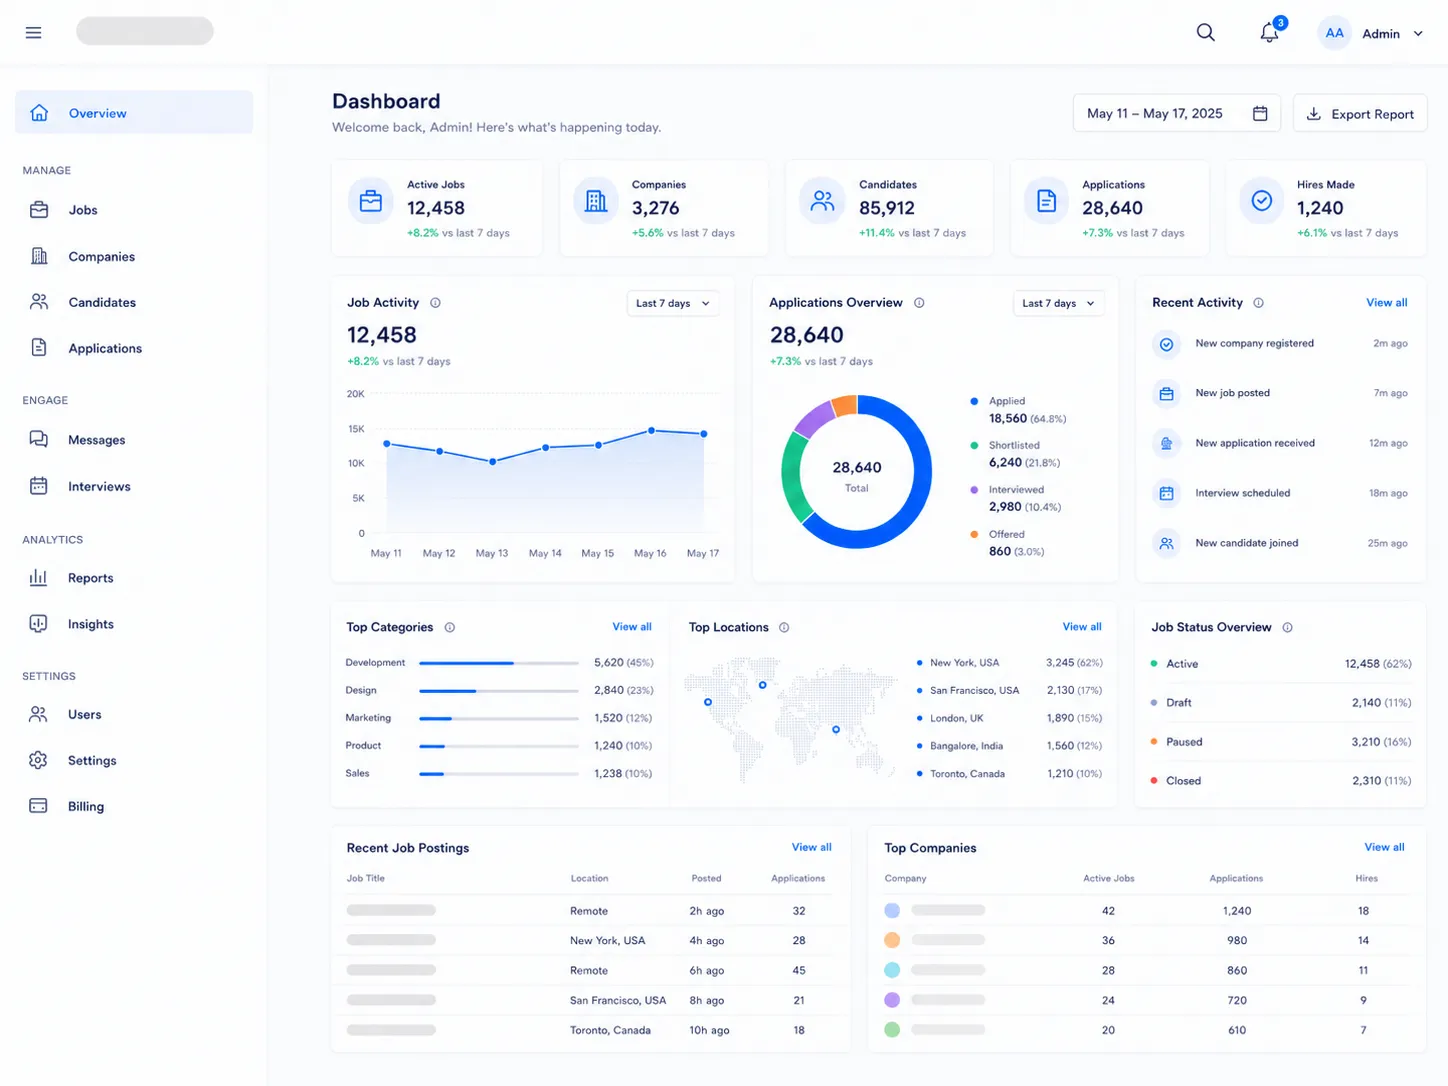The width and height of the screenshot is (1448, 1086).
Task: Click the search magnifier icon
Action: point(1206,33)
